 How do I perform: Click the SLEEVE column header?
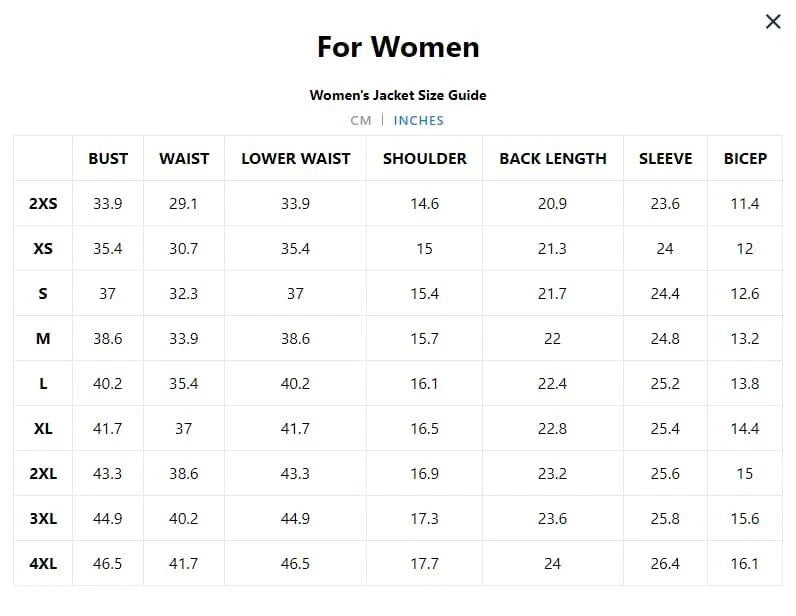tap(665, 158)
